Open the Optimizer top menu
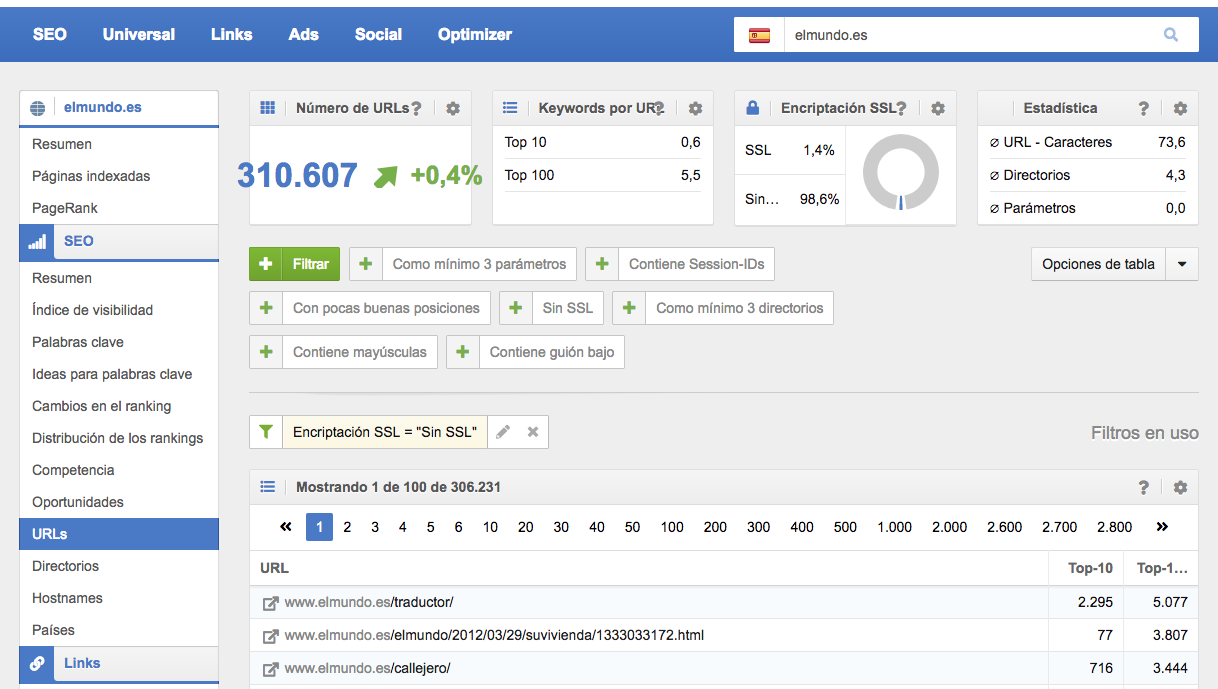1218x689 pixels. [x=474, y=34]
